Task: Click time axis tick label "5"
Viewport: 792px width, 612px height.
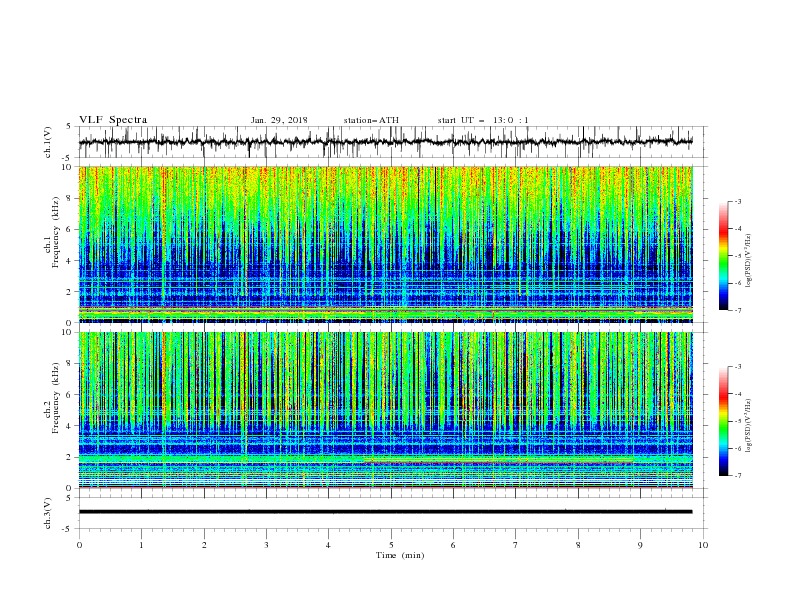Action: tap(391, 545)
